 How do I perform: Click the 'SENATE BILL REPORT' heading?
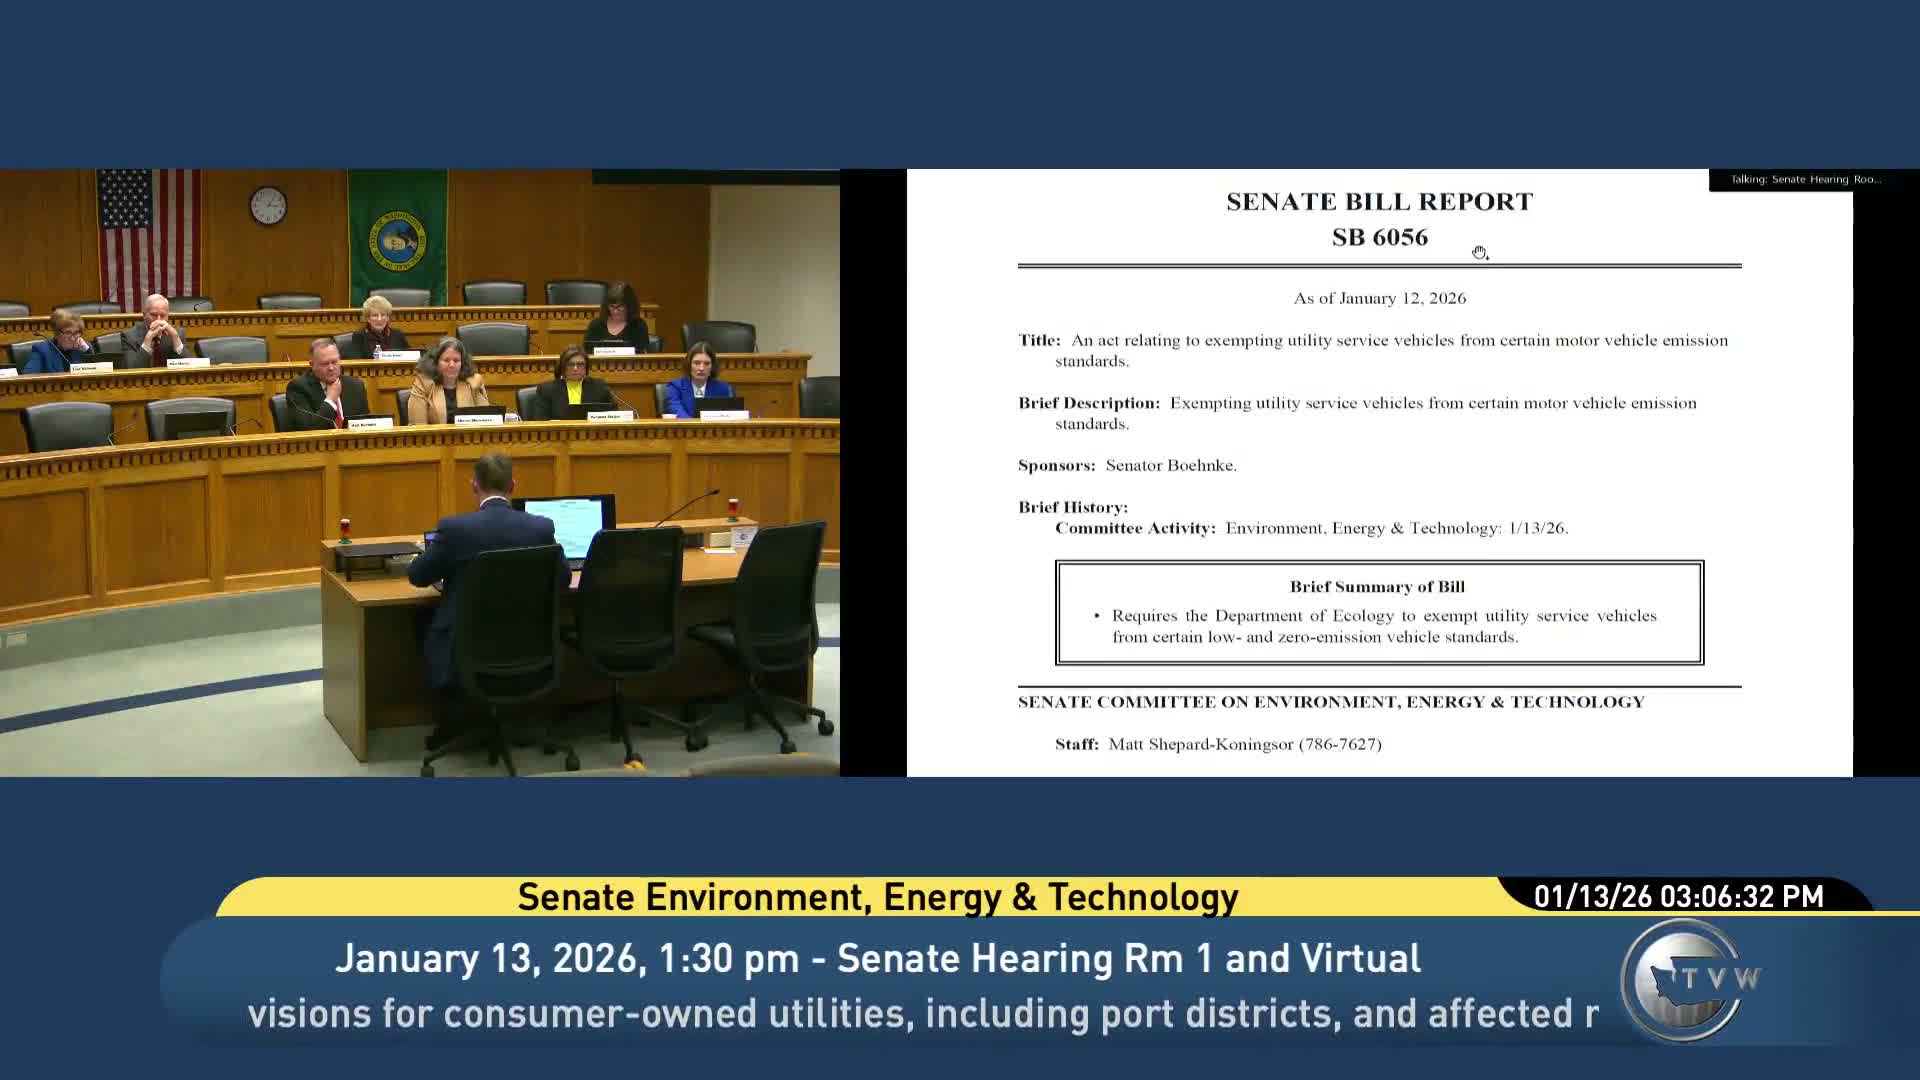pos(1379,202)
